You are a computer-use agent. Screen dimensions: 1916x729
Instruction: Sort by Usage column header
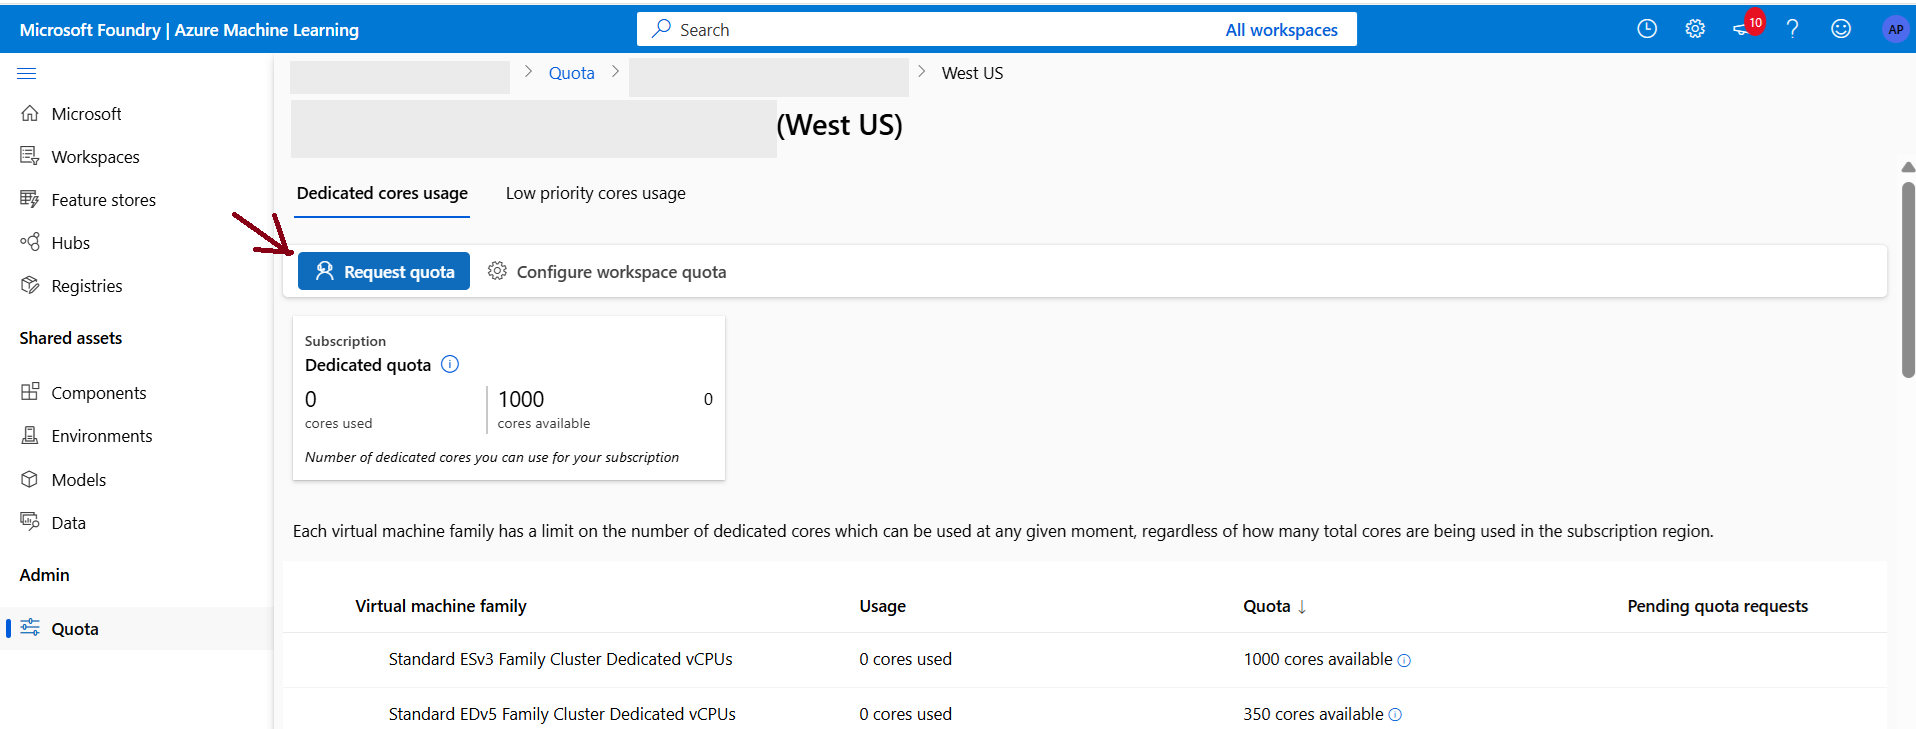(882, 606)
